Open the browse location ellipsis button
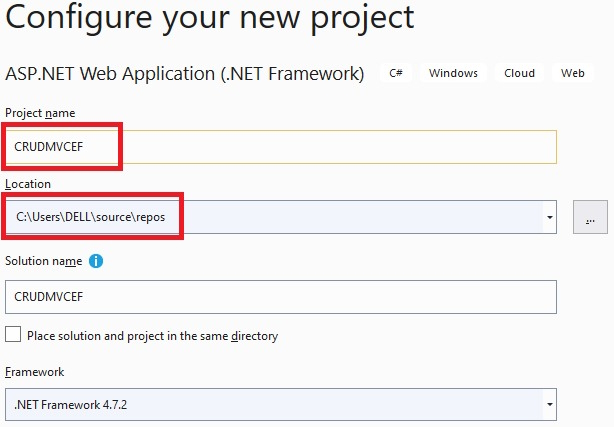 coord(590,217)
